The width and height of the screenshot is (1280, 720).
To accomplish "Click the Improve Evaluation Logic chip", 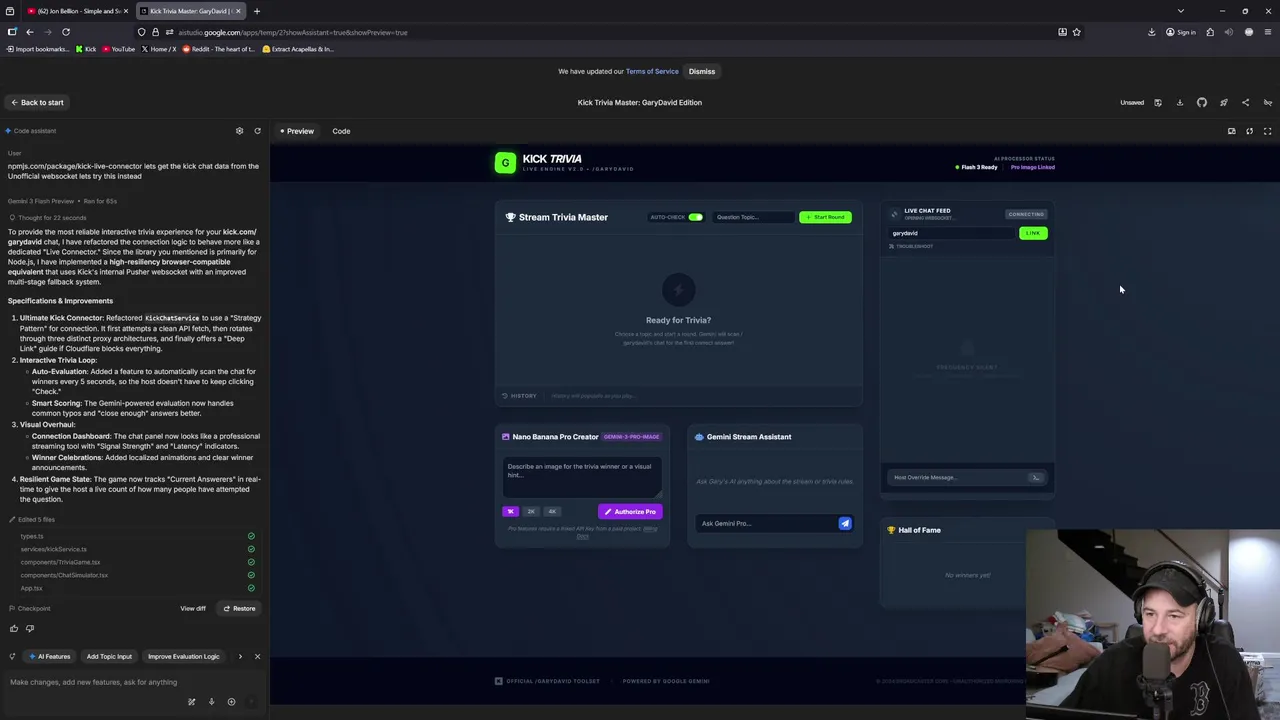I will coord(184,656).
